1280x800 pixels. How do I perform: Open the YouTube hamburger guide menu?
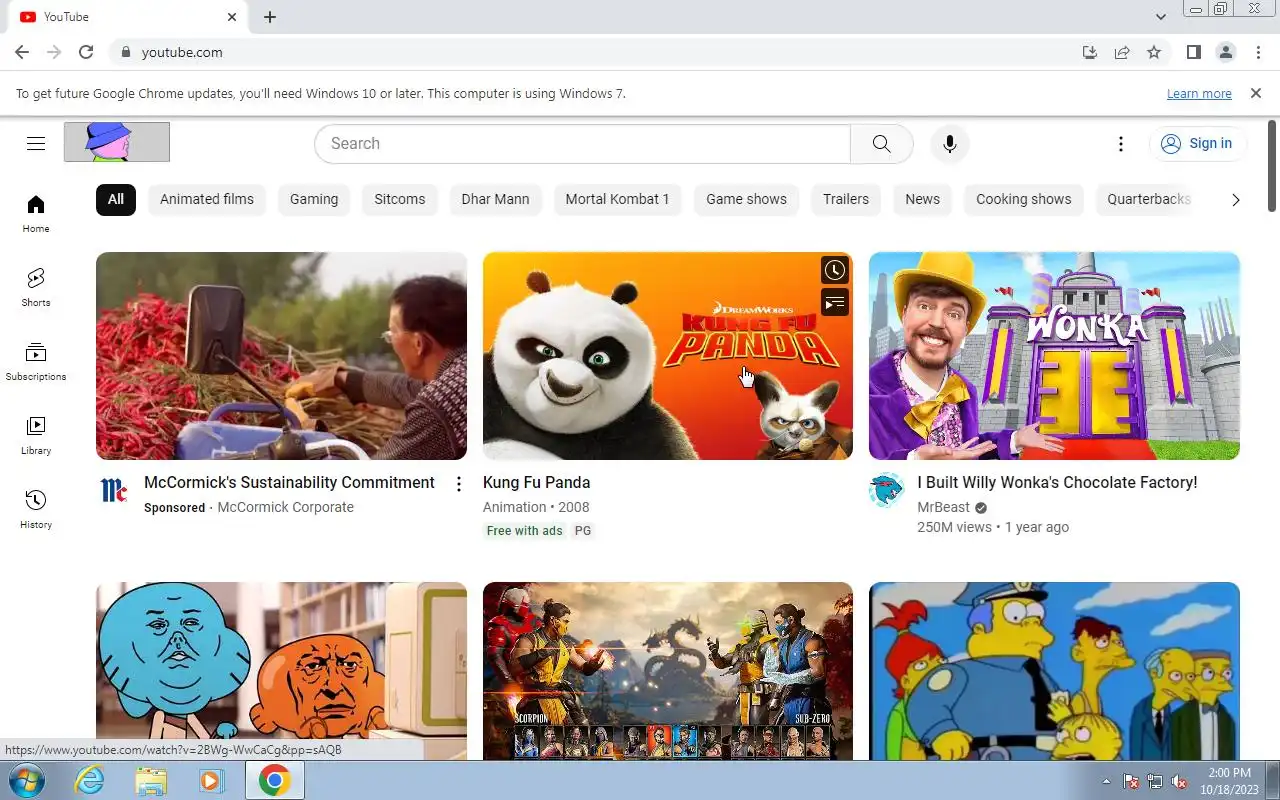point(36,143)
